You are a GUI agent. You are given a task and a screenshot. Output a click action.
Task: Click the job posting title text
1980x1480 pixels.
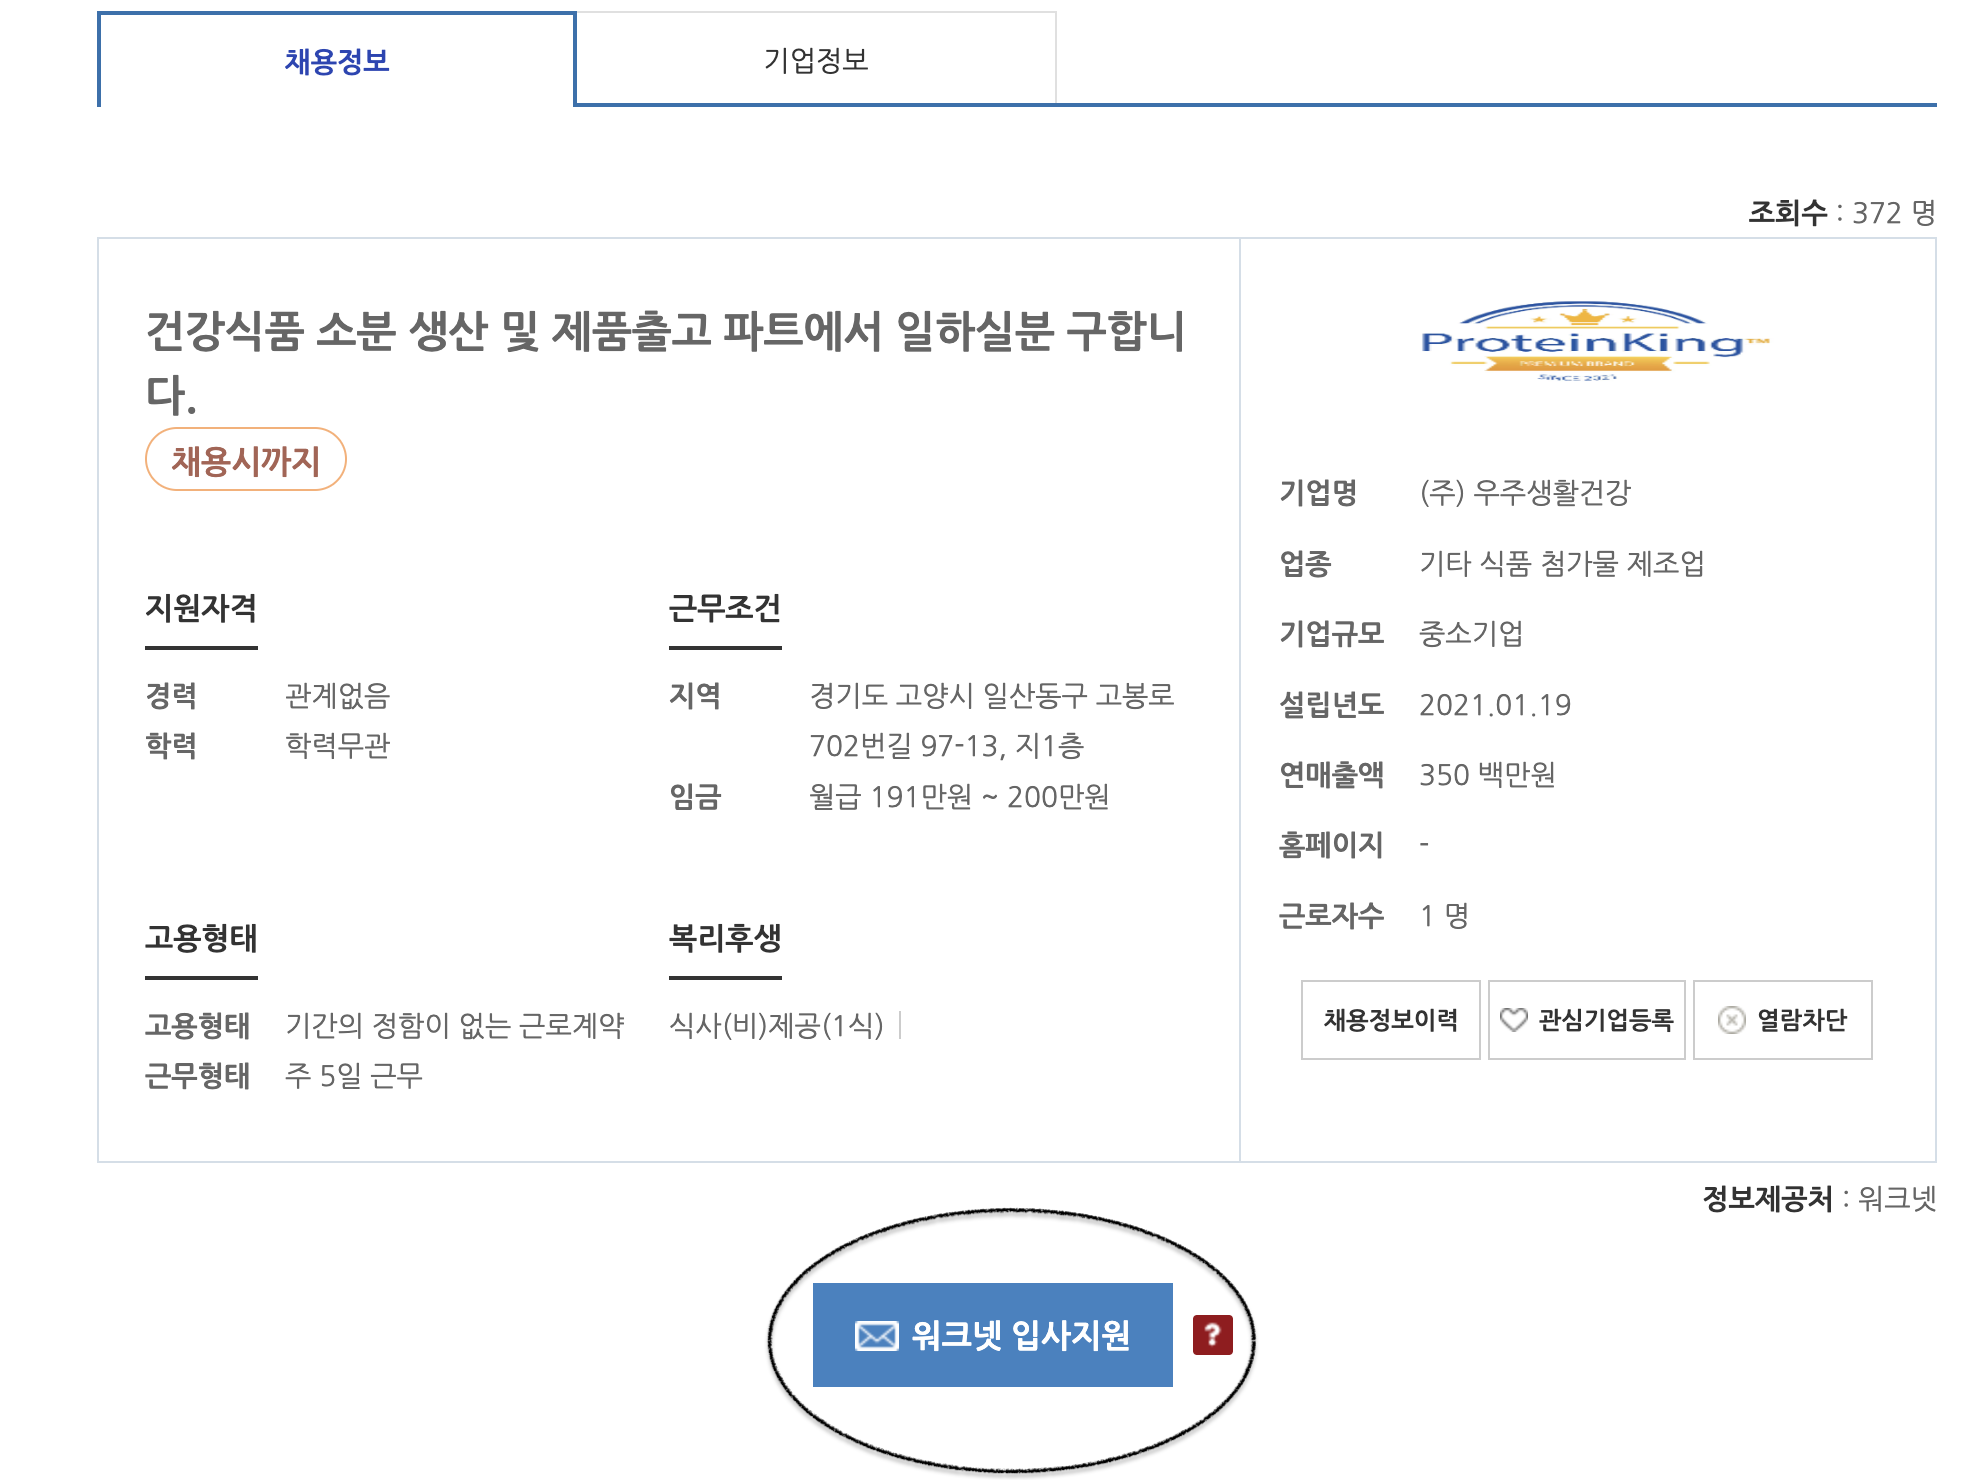point(664,332)
